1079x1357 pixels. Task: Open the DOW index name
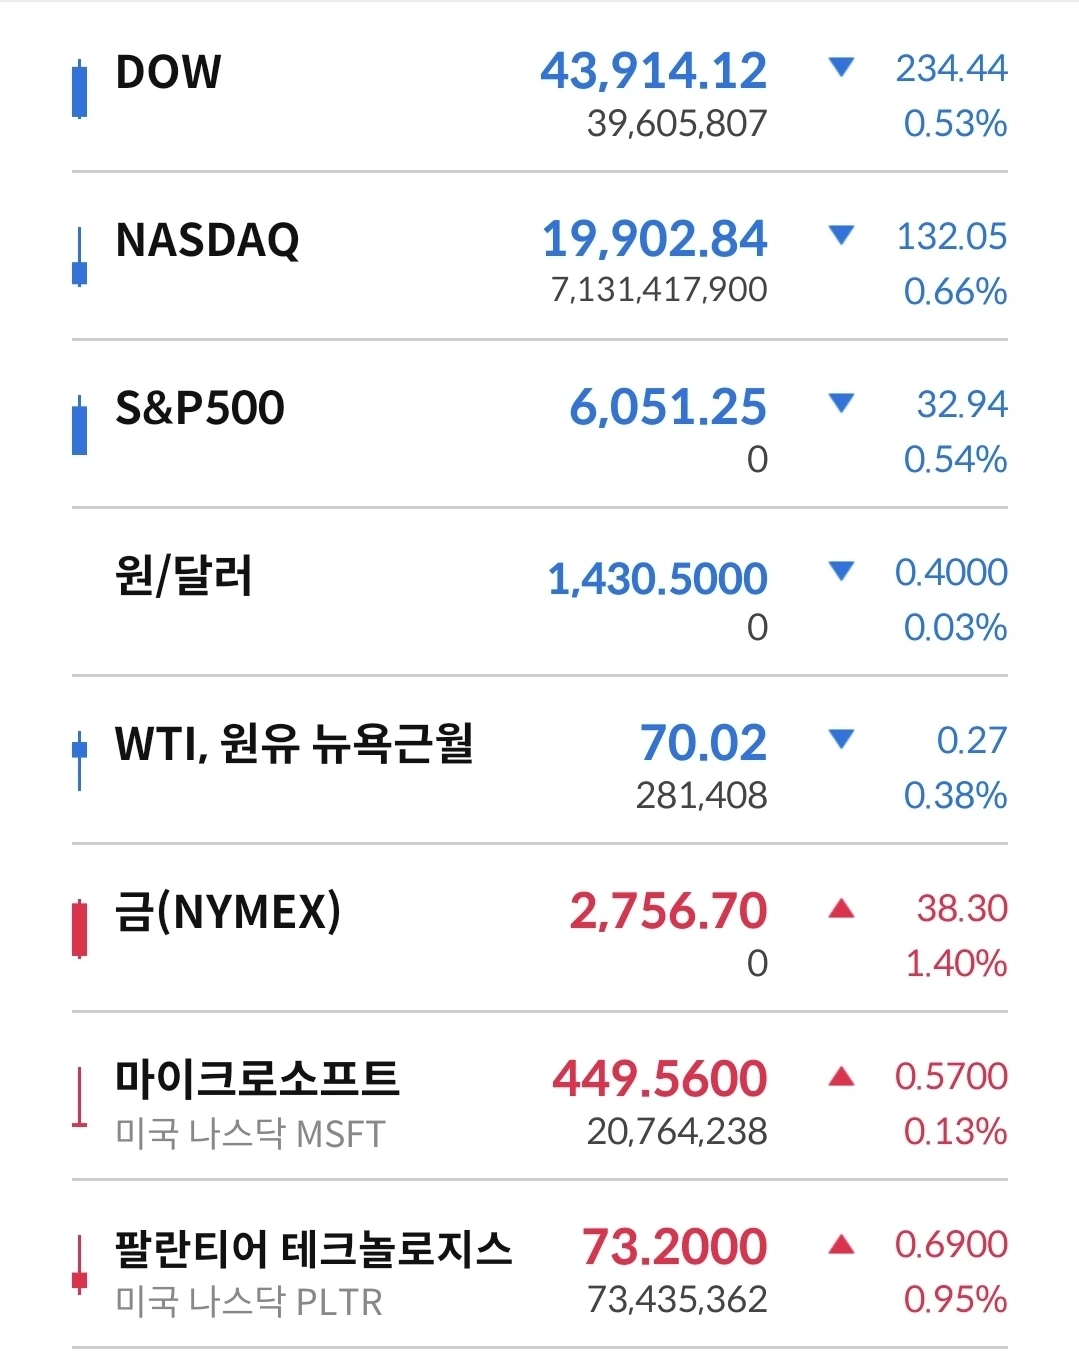tap(168, 72)
